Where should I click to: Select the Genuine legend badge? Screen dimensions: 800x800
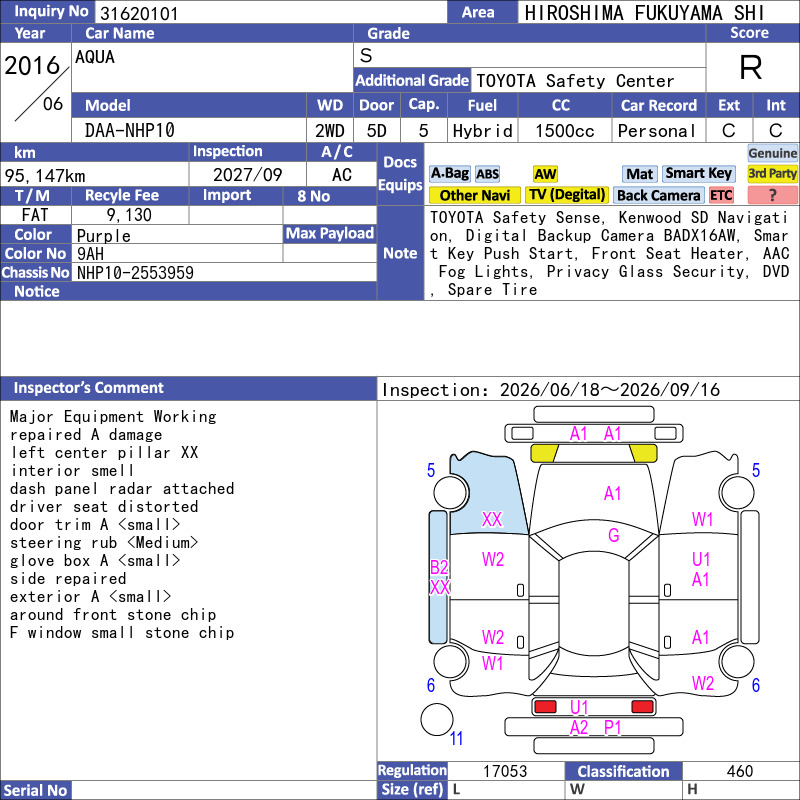(772, 153)
